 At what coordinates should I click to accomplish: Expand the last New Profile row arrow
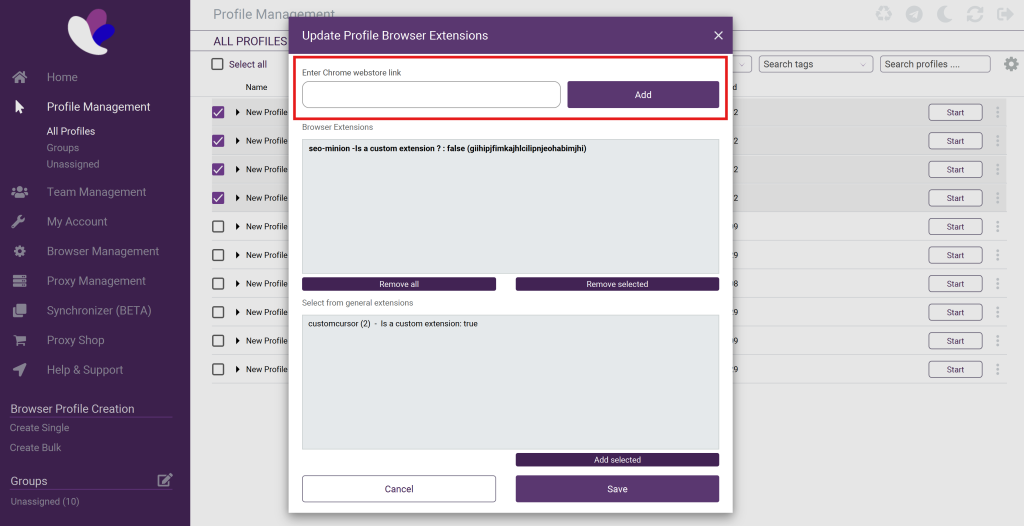click(x=238, y=370)
